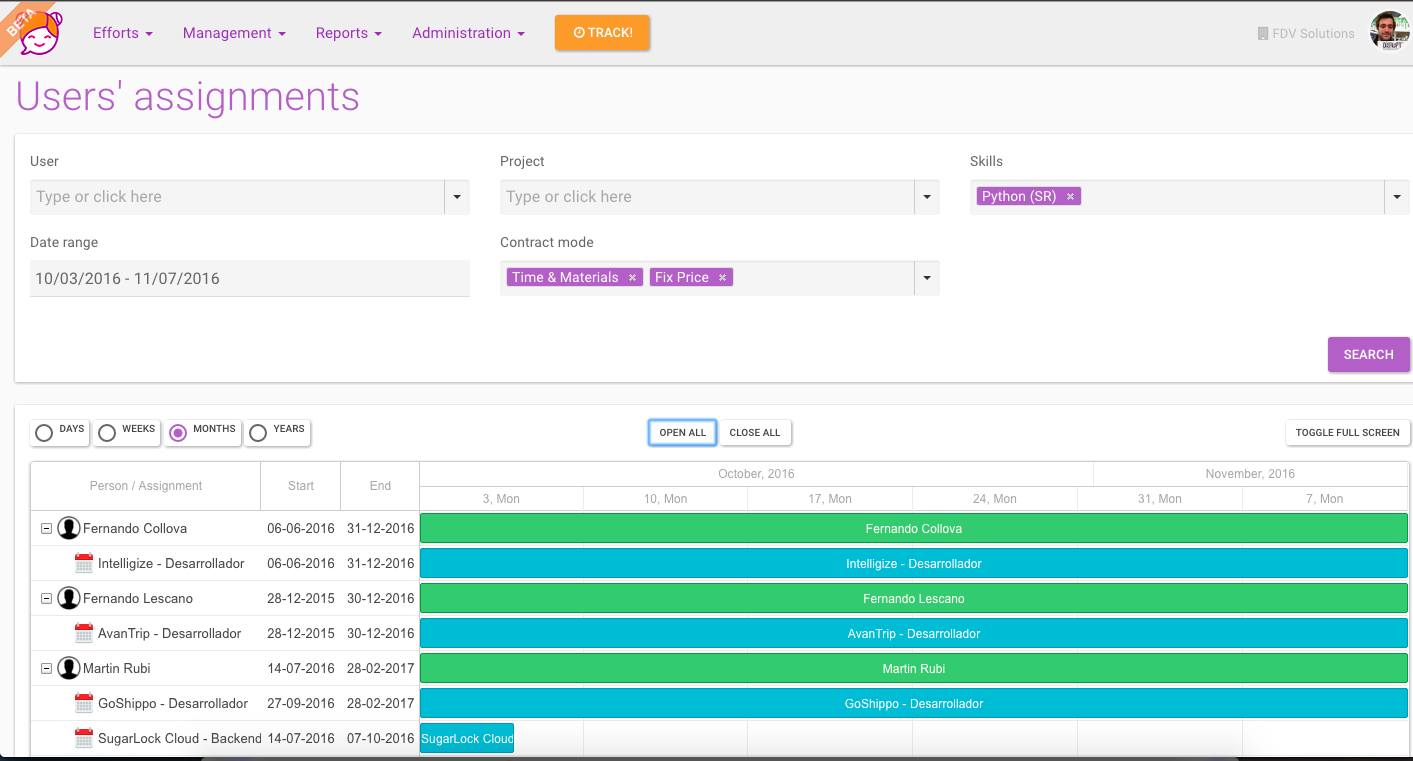Click end date 28-02-2017 of GoShippo row
The image size is (1413, 761).
click(x=380, y=703)
